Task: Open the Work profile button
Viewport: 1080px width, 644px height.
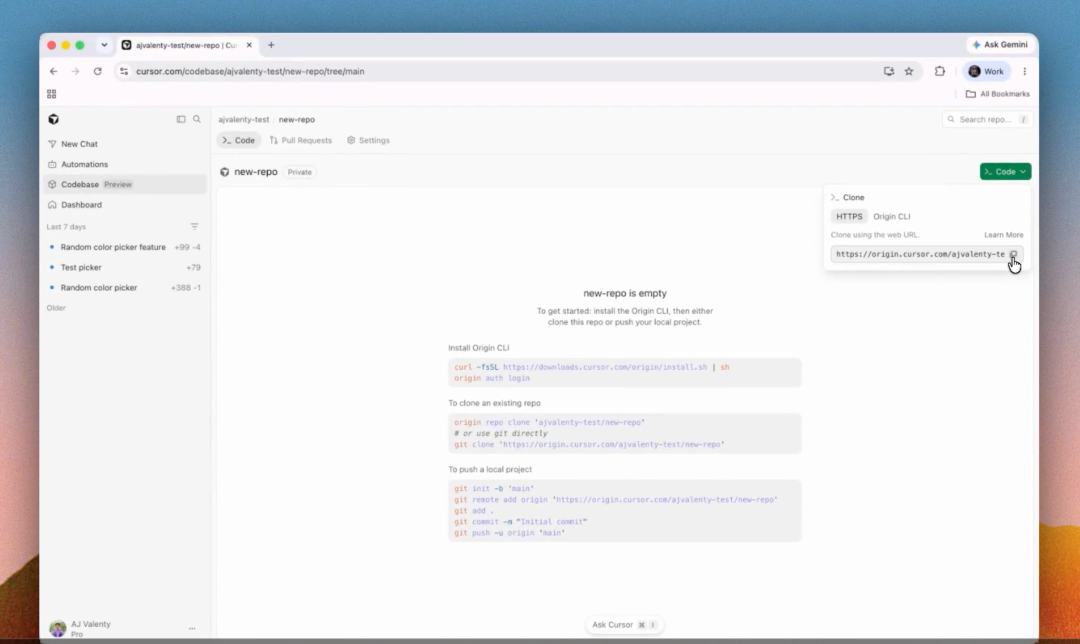Action: tap(986, 71)
